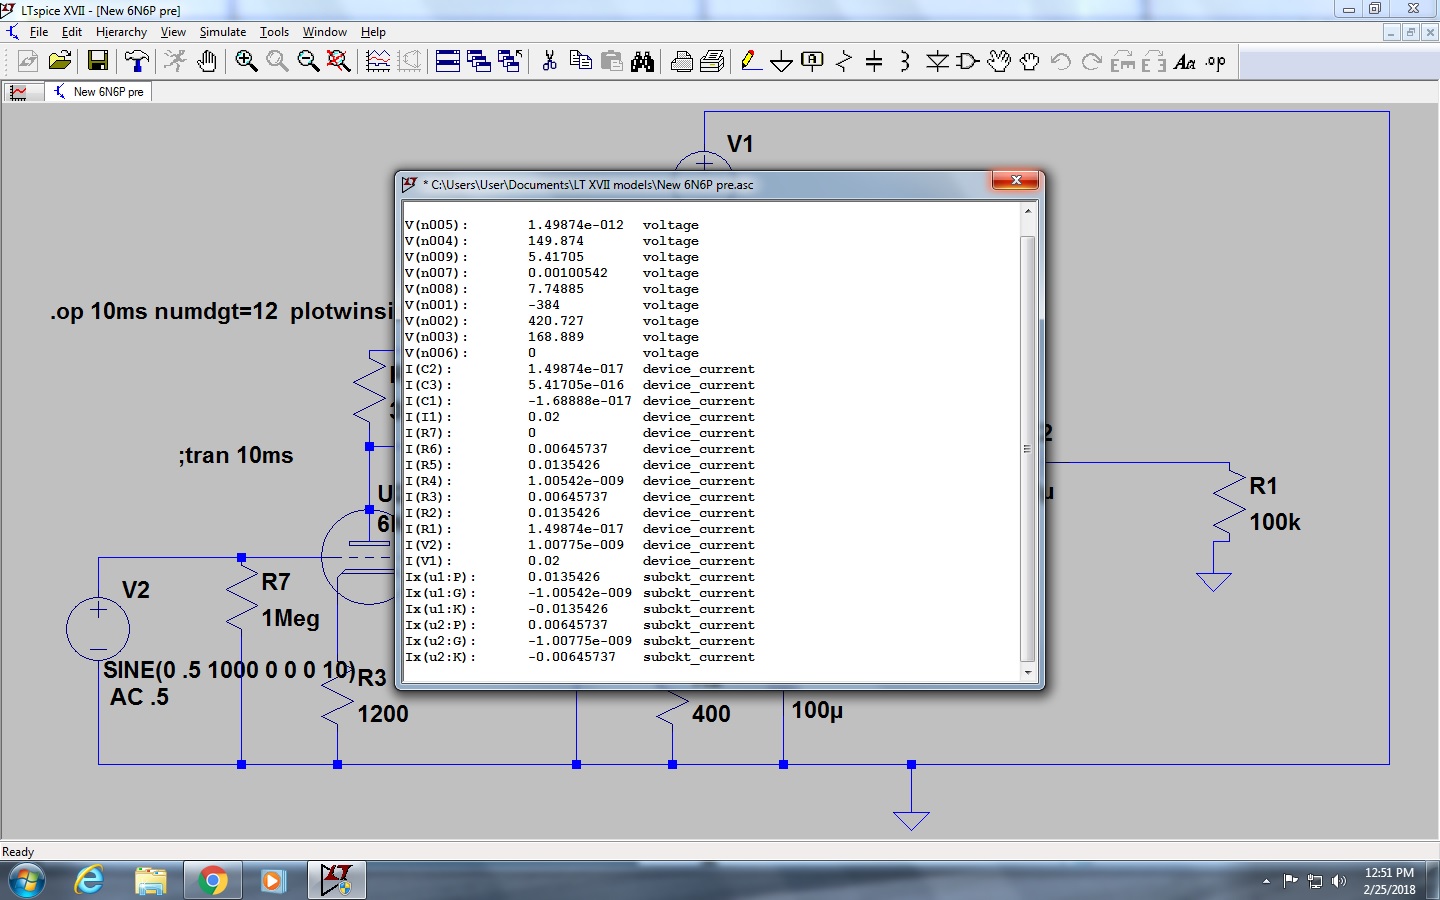Select the Resistor tool
This screenshot has width=1440, height=900.
pyautogui.click(x=844, y=62)
